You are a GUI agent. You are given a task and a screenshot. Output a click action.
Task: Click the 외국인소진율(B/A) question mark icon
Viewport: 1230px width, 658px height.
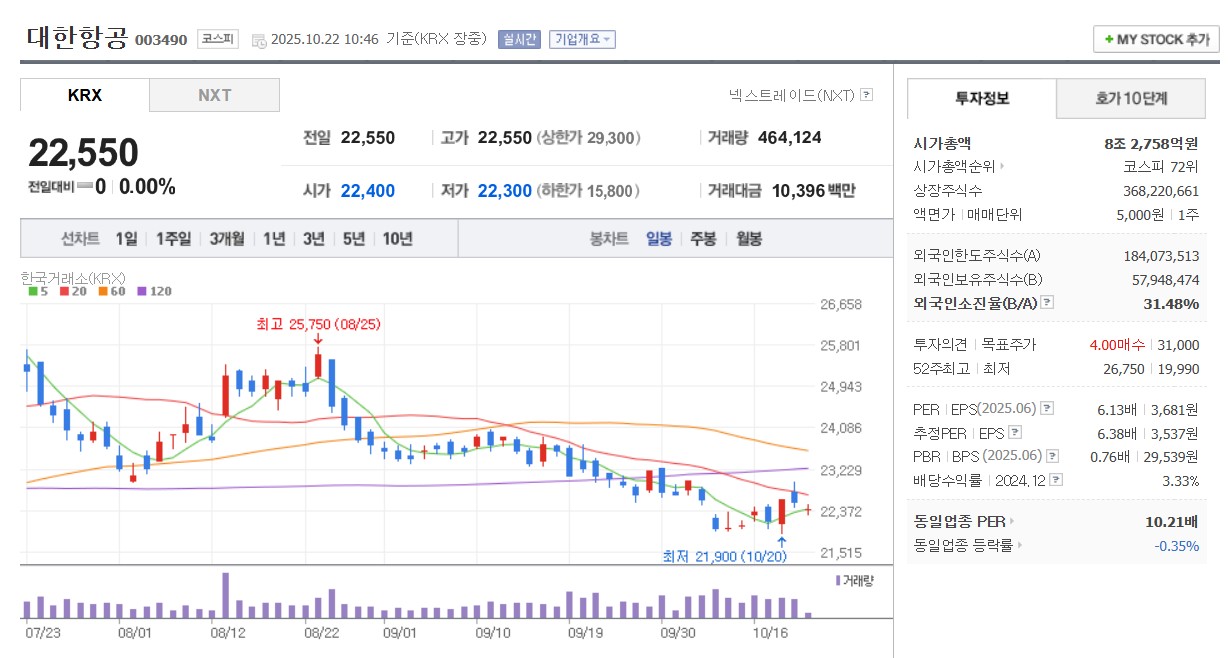pyautogui.click(x=1046, y=302)
